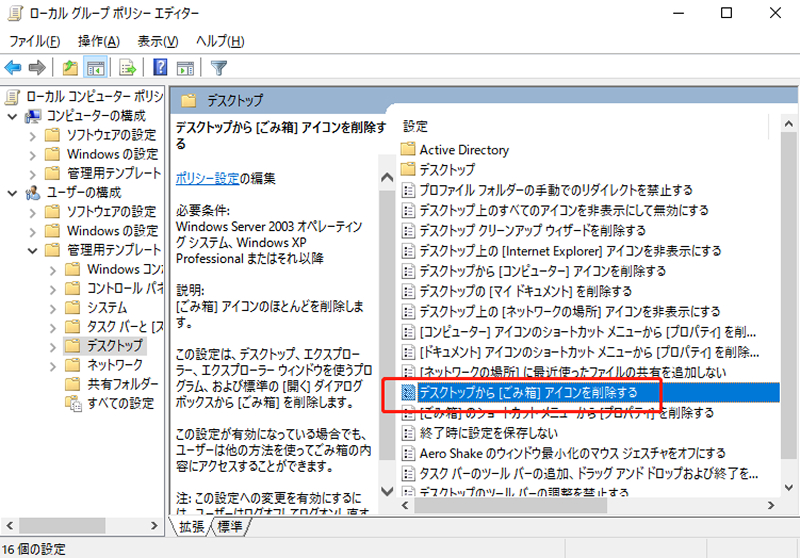Select ローカル コンピューター ポリシー root node
The image size is (800, 558).
(x=94, y=96)
